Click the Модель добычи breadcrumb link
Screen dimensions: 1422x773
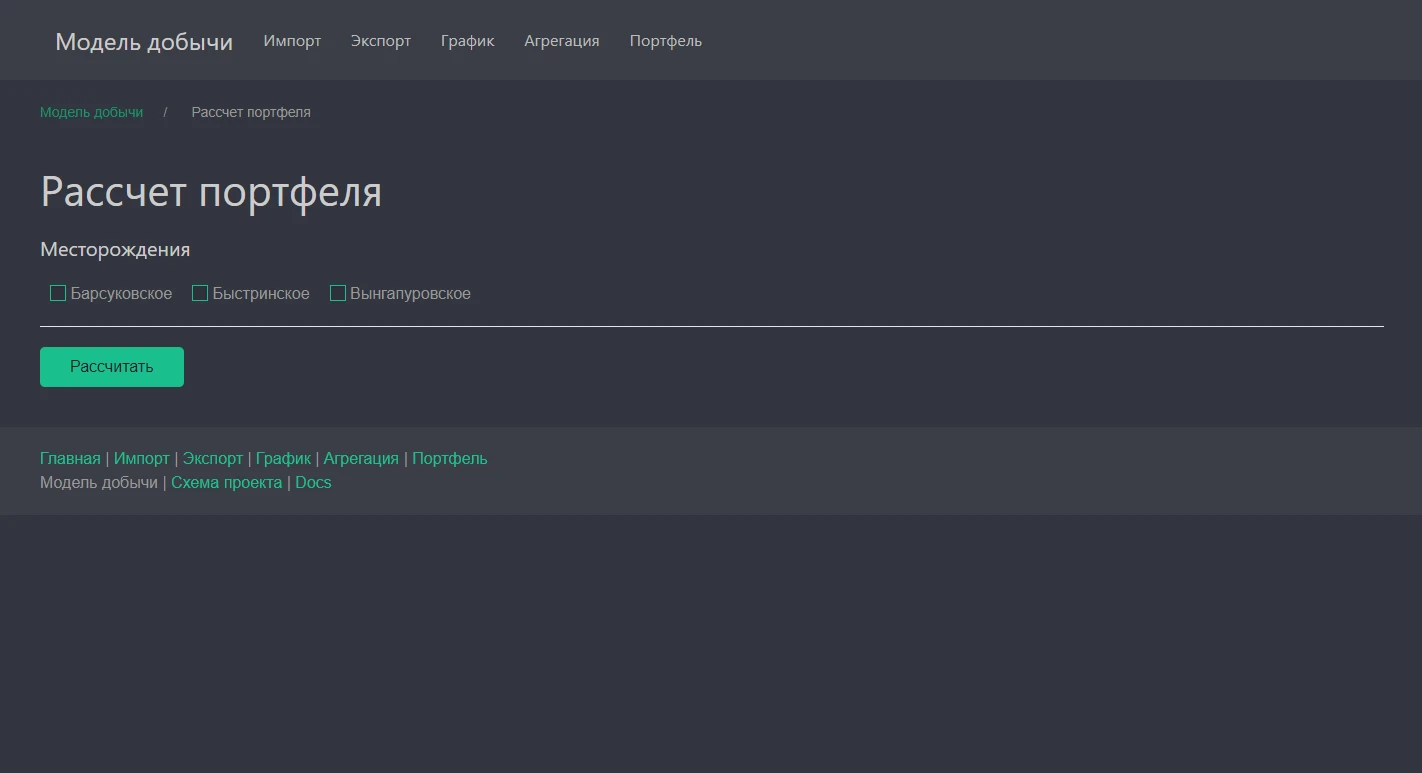click(x=91, y=112)
